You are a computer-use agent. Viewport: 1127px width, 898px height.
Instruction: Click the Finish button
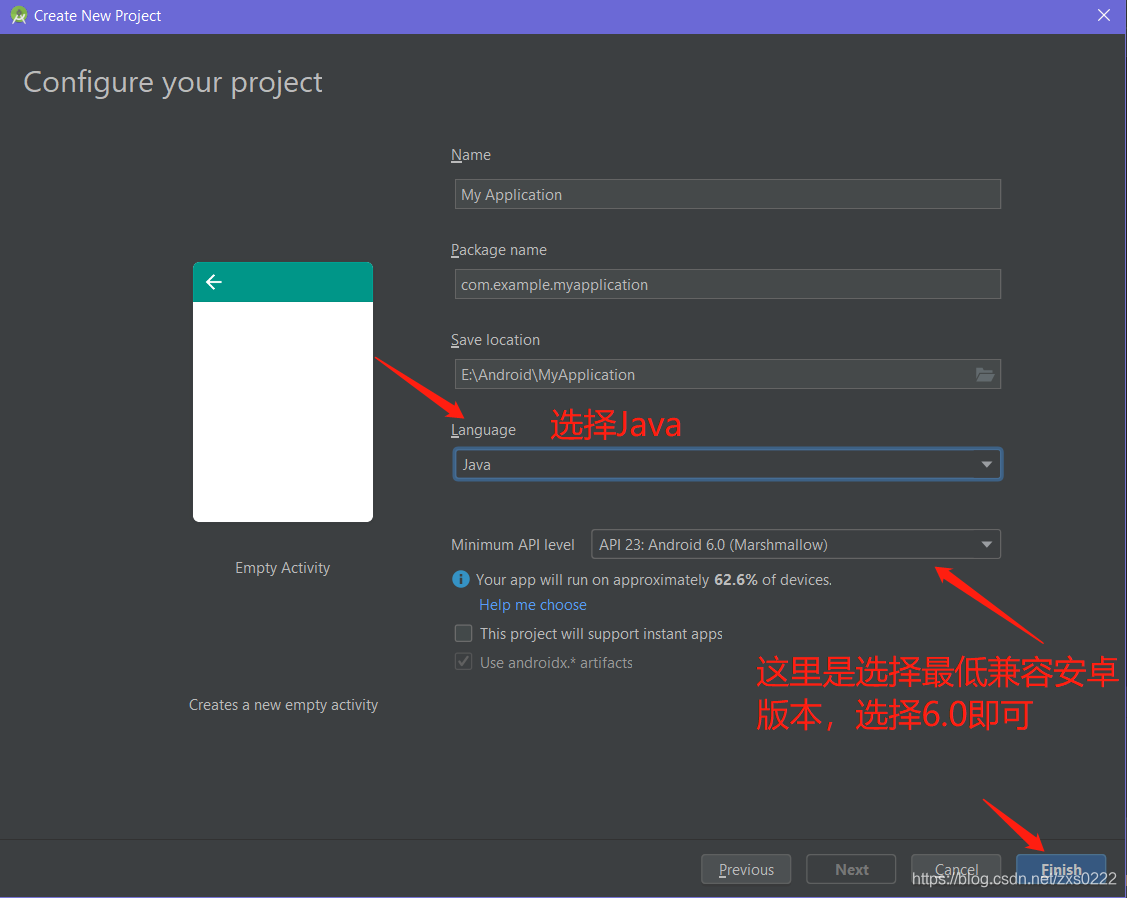(x=1061, y=869)
